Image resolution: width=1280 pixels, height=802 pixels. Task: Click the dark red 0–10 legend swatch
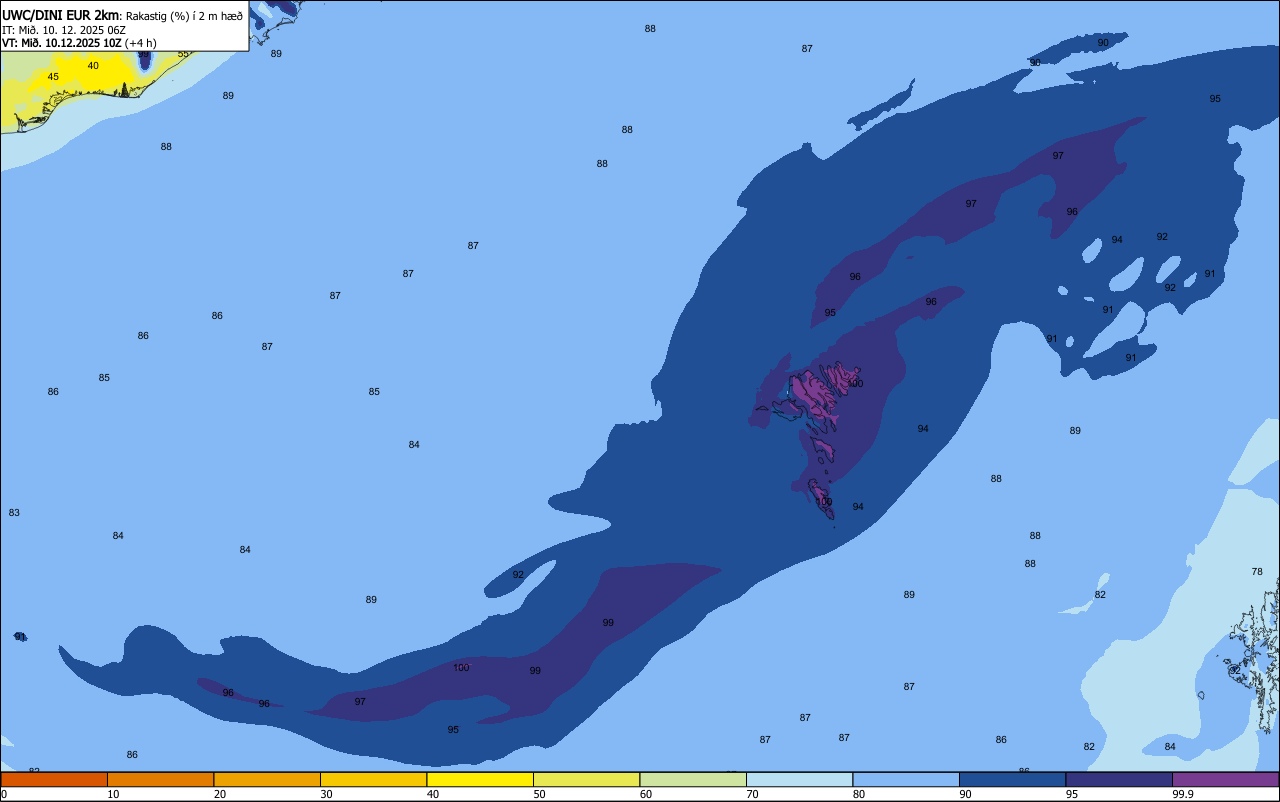point(54,779)
